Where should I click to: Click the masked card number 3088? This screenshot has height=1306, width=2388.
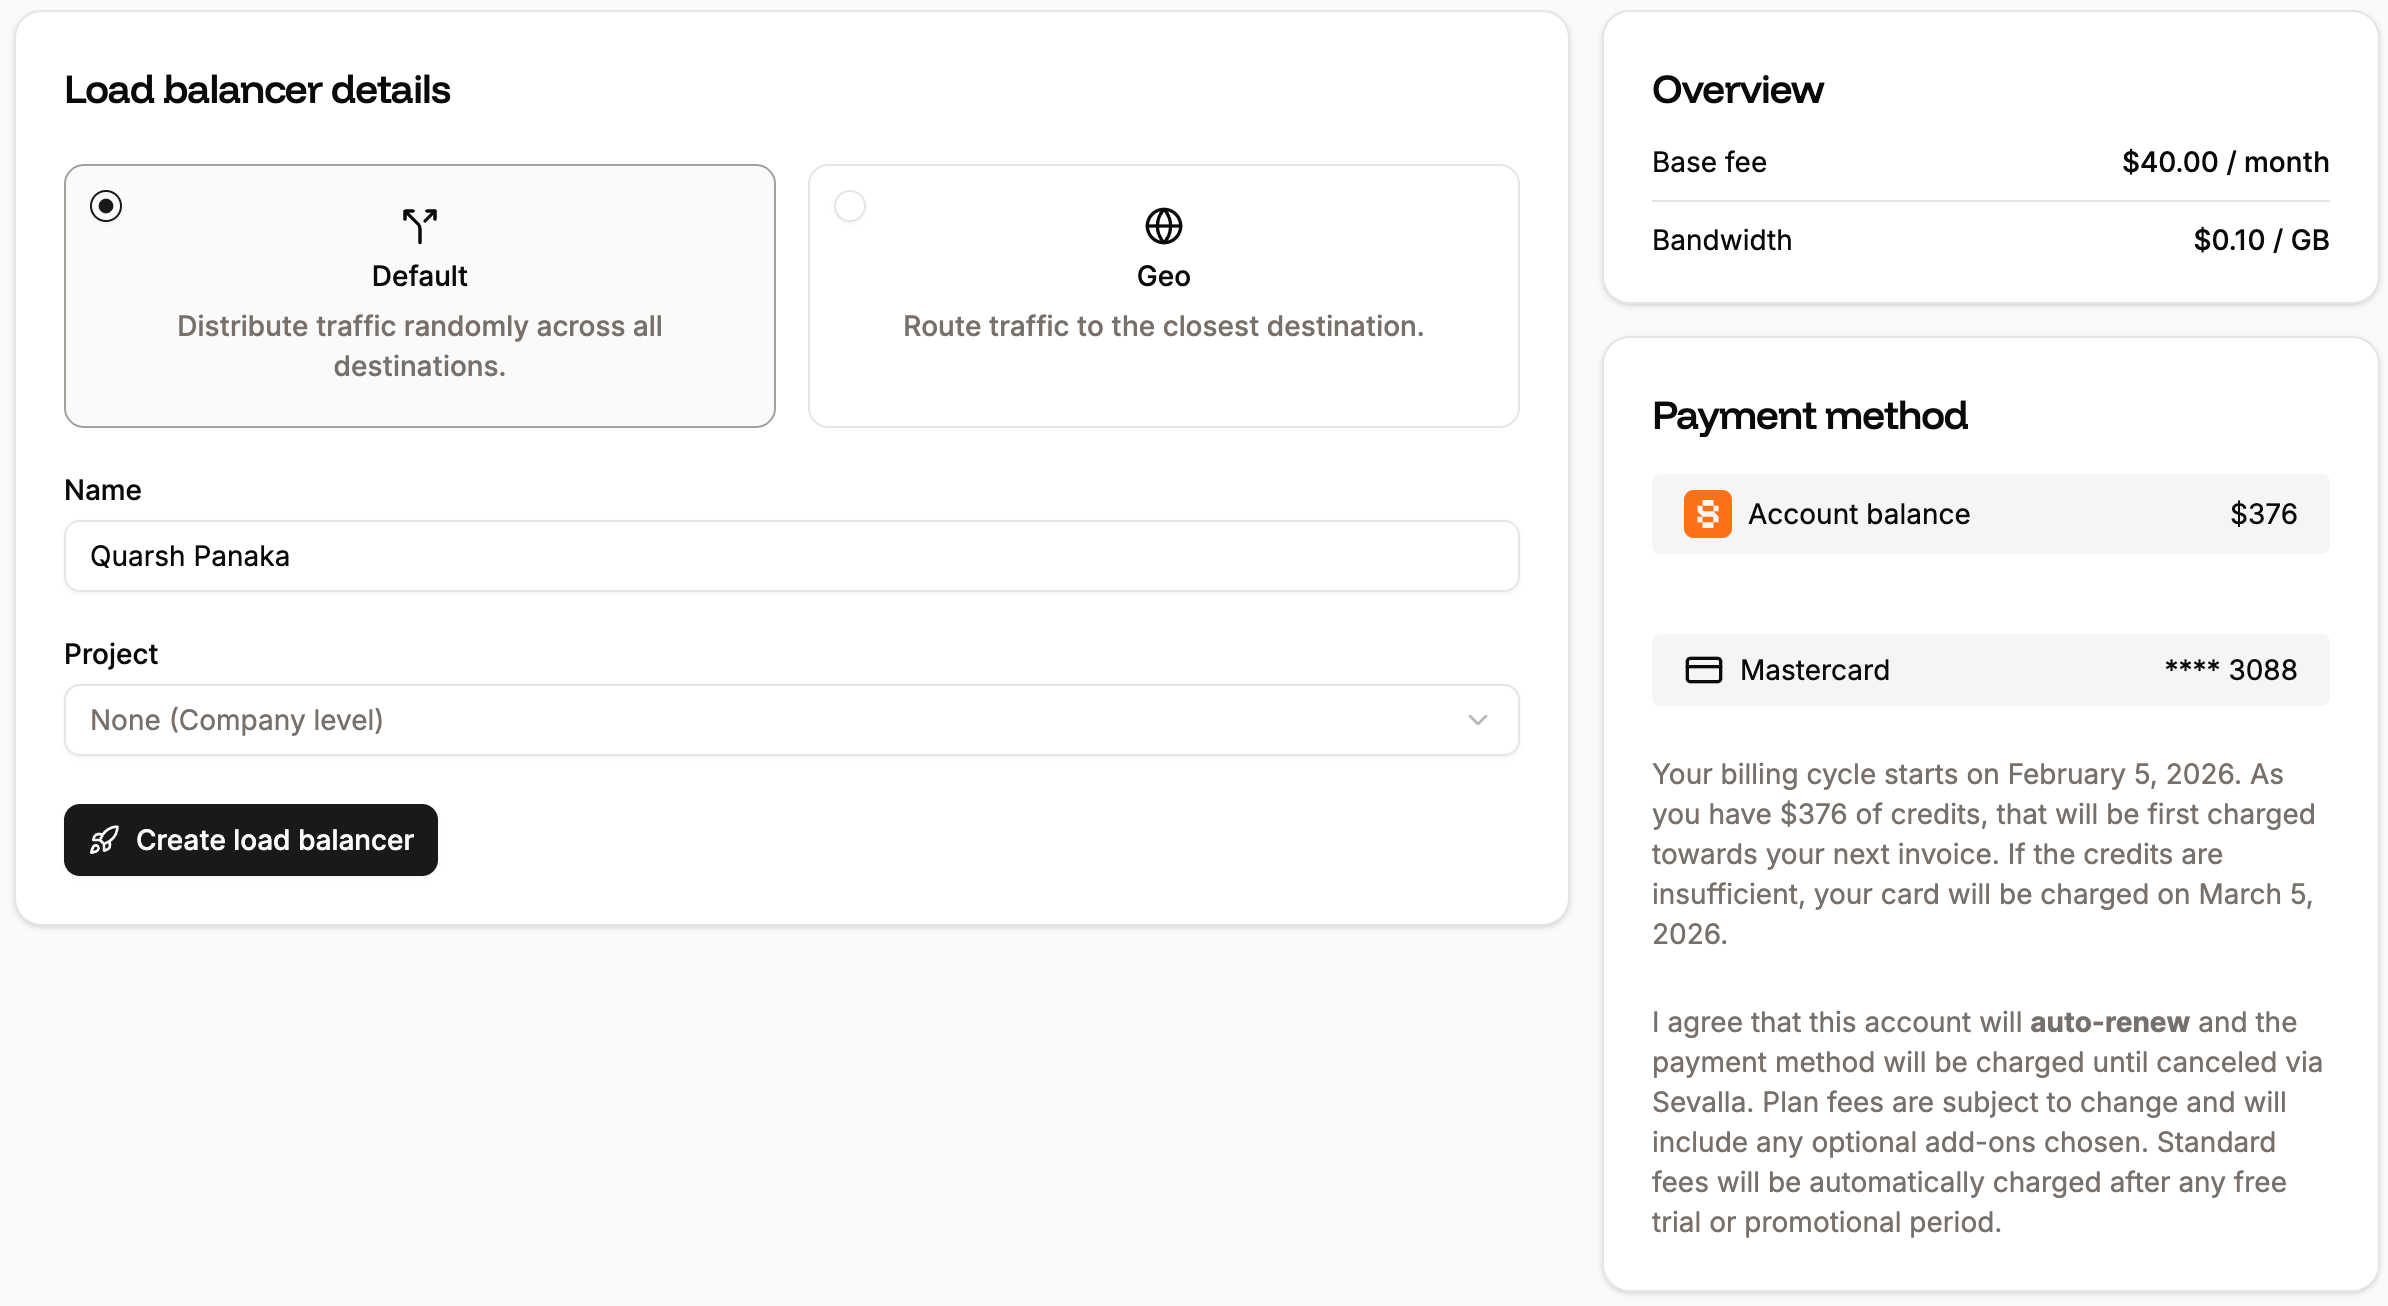coord(2231,670)
